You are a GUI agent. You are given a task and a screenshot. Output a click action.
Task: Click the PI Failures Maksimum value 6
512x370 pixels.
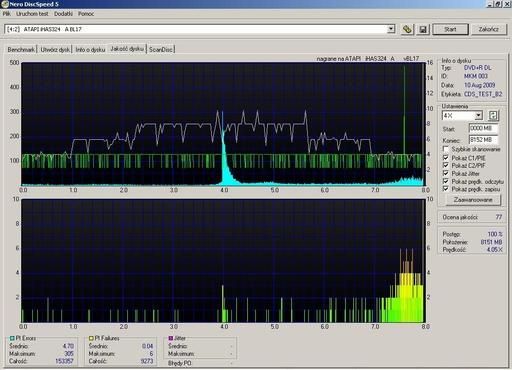151,353
